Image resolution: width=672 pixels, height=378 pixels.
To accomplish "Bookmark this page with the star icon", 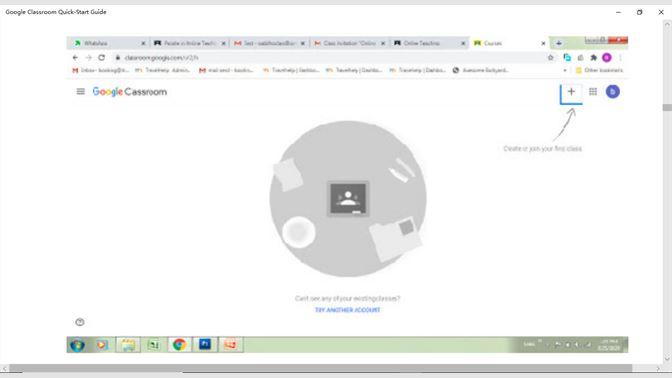I will click(x=551, y=57).
